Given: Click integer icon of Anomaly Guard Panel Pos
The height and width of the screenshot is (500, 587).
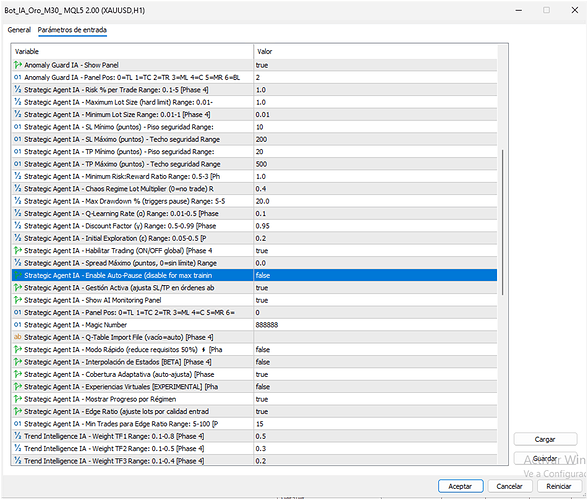Looking at the screenshot, I should pos(18,77).
